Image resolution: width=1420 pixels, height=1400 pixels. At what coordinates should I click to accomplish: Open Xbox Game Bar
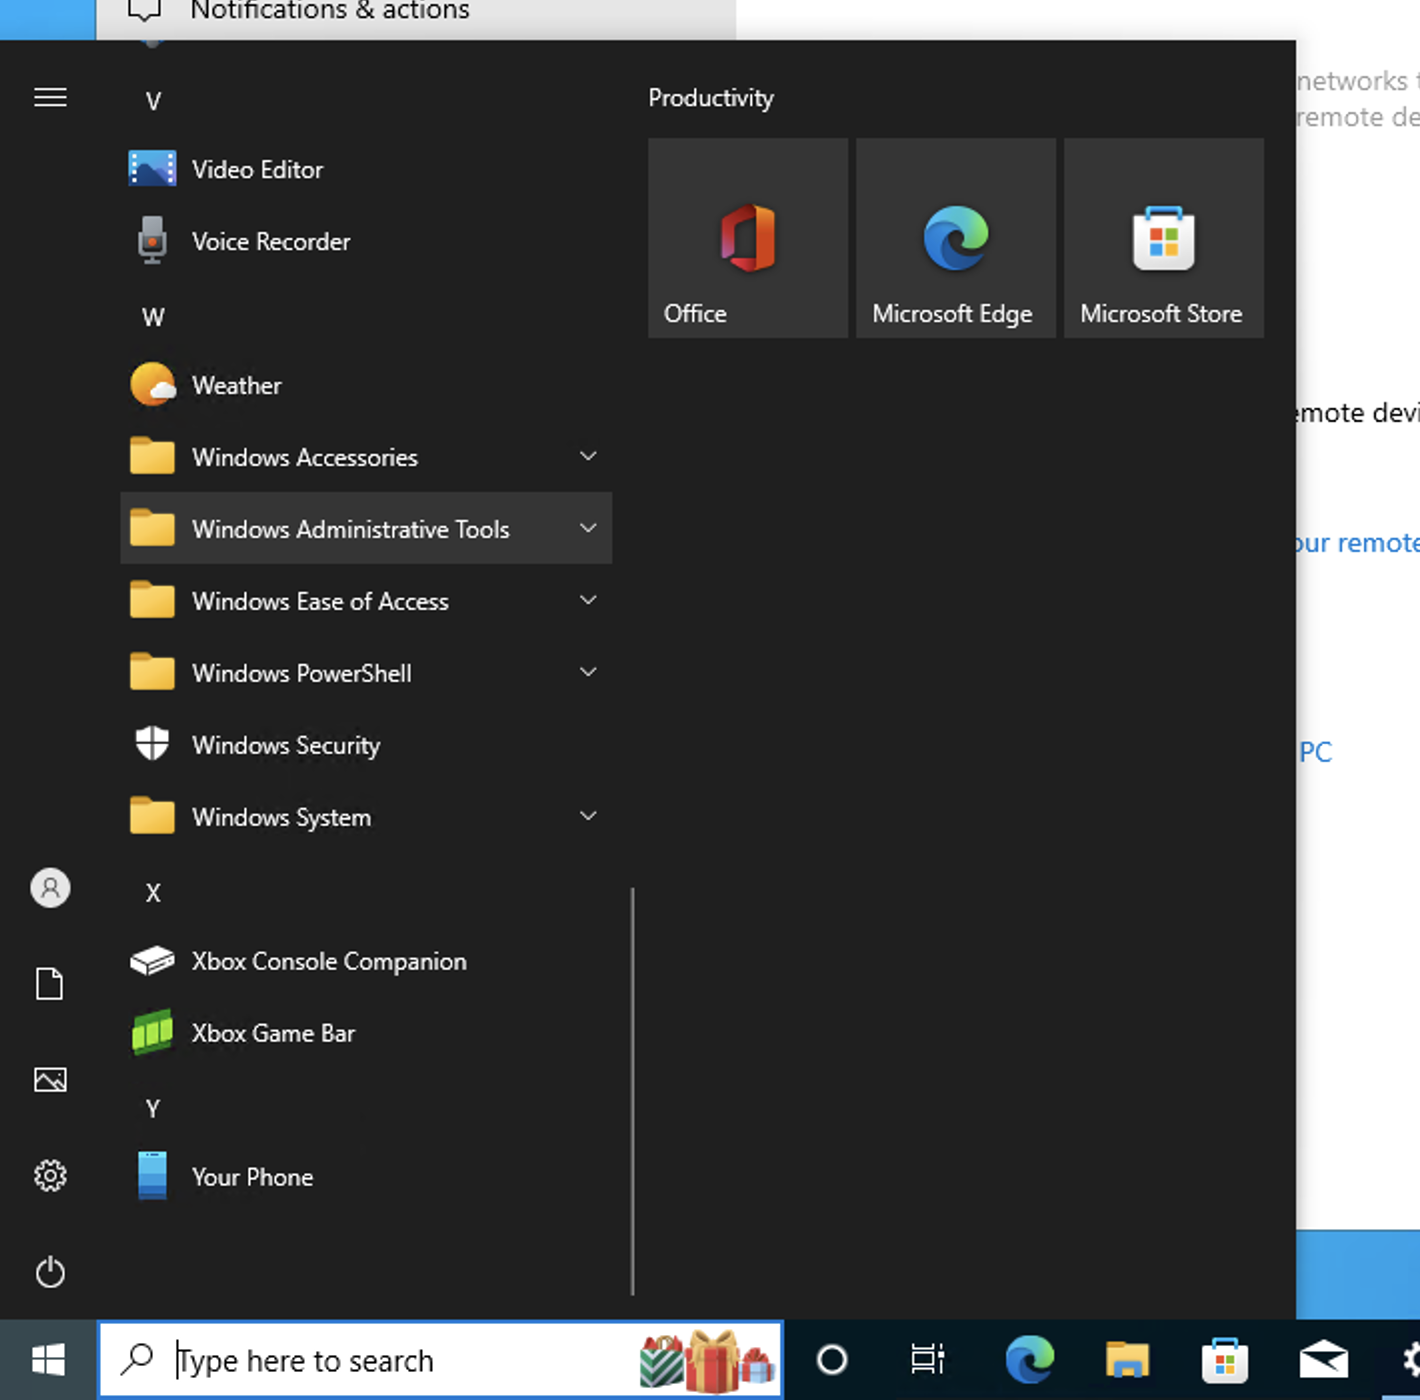click(x=366, y=1033)
